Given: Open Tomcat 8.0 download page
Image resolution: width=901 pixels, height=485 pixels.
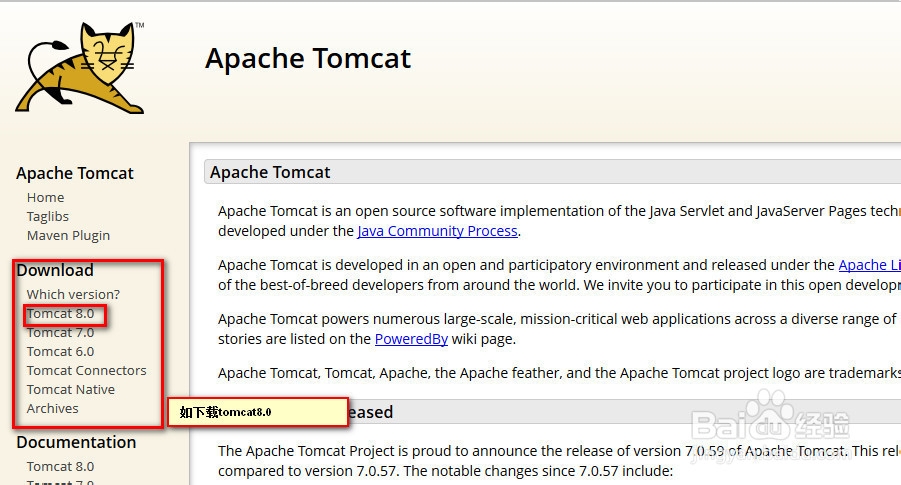Looking at the screenshot, I should 60,313.
